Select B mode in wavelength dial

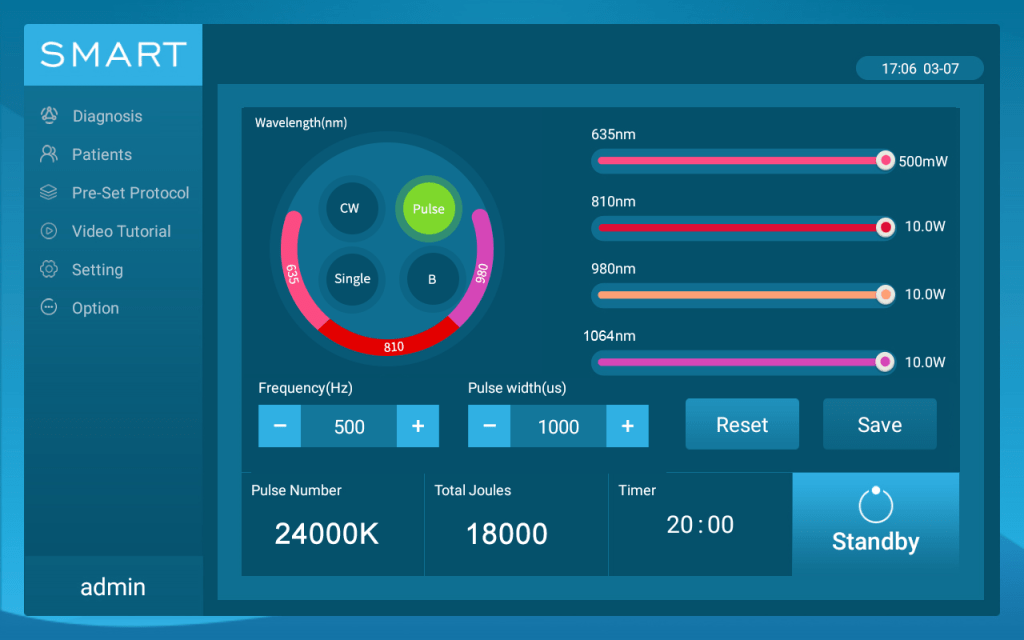click(x=432, y=279)
